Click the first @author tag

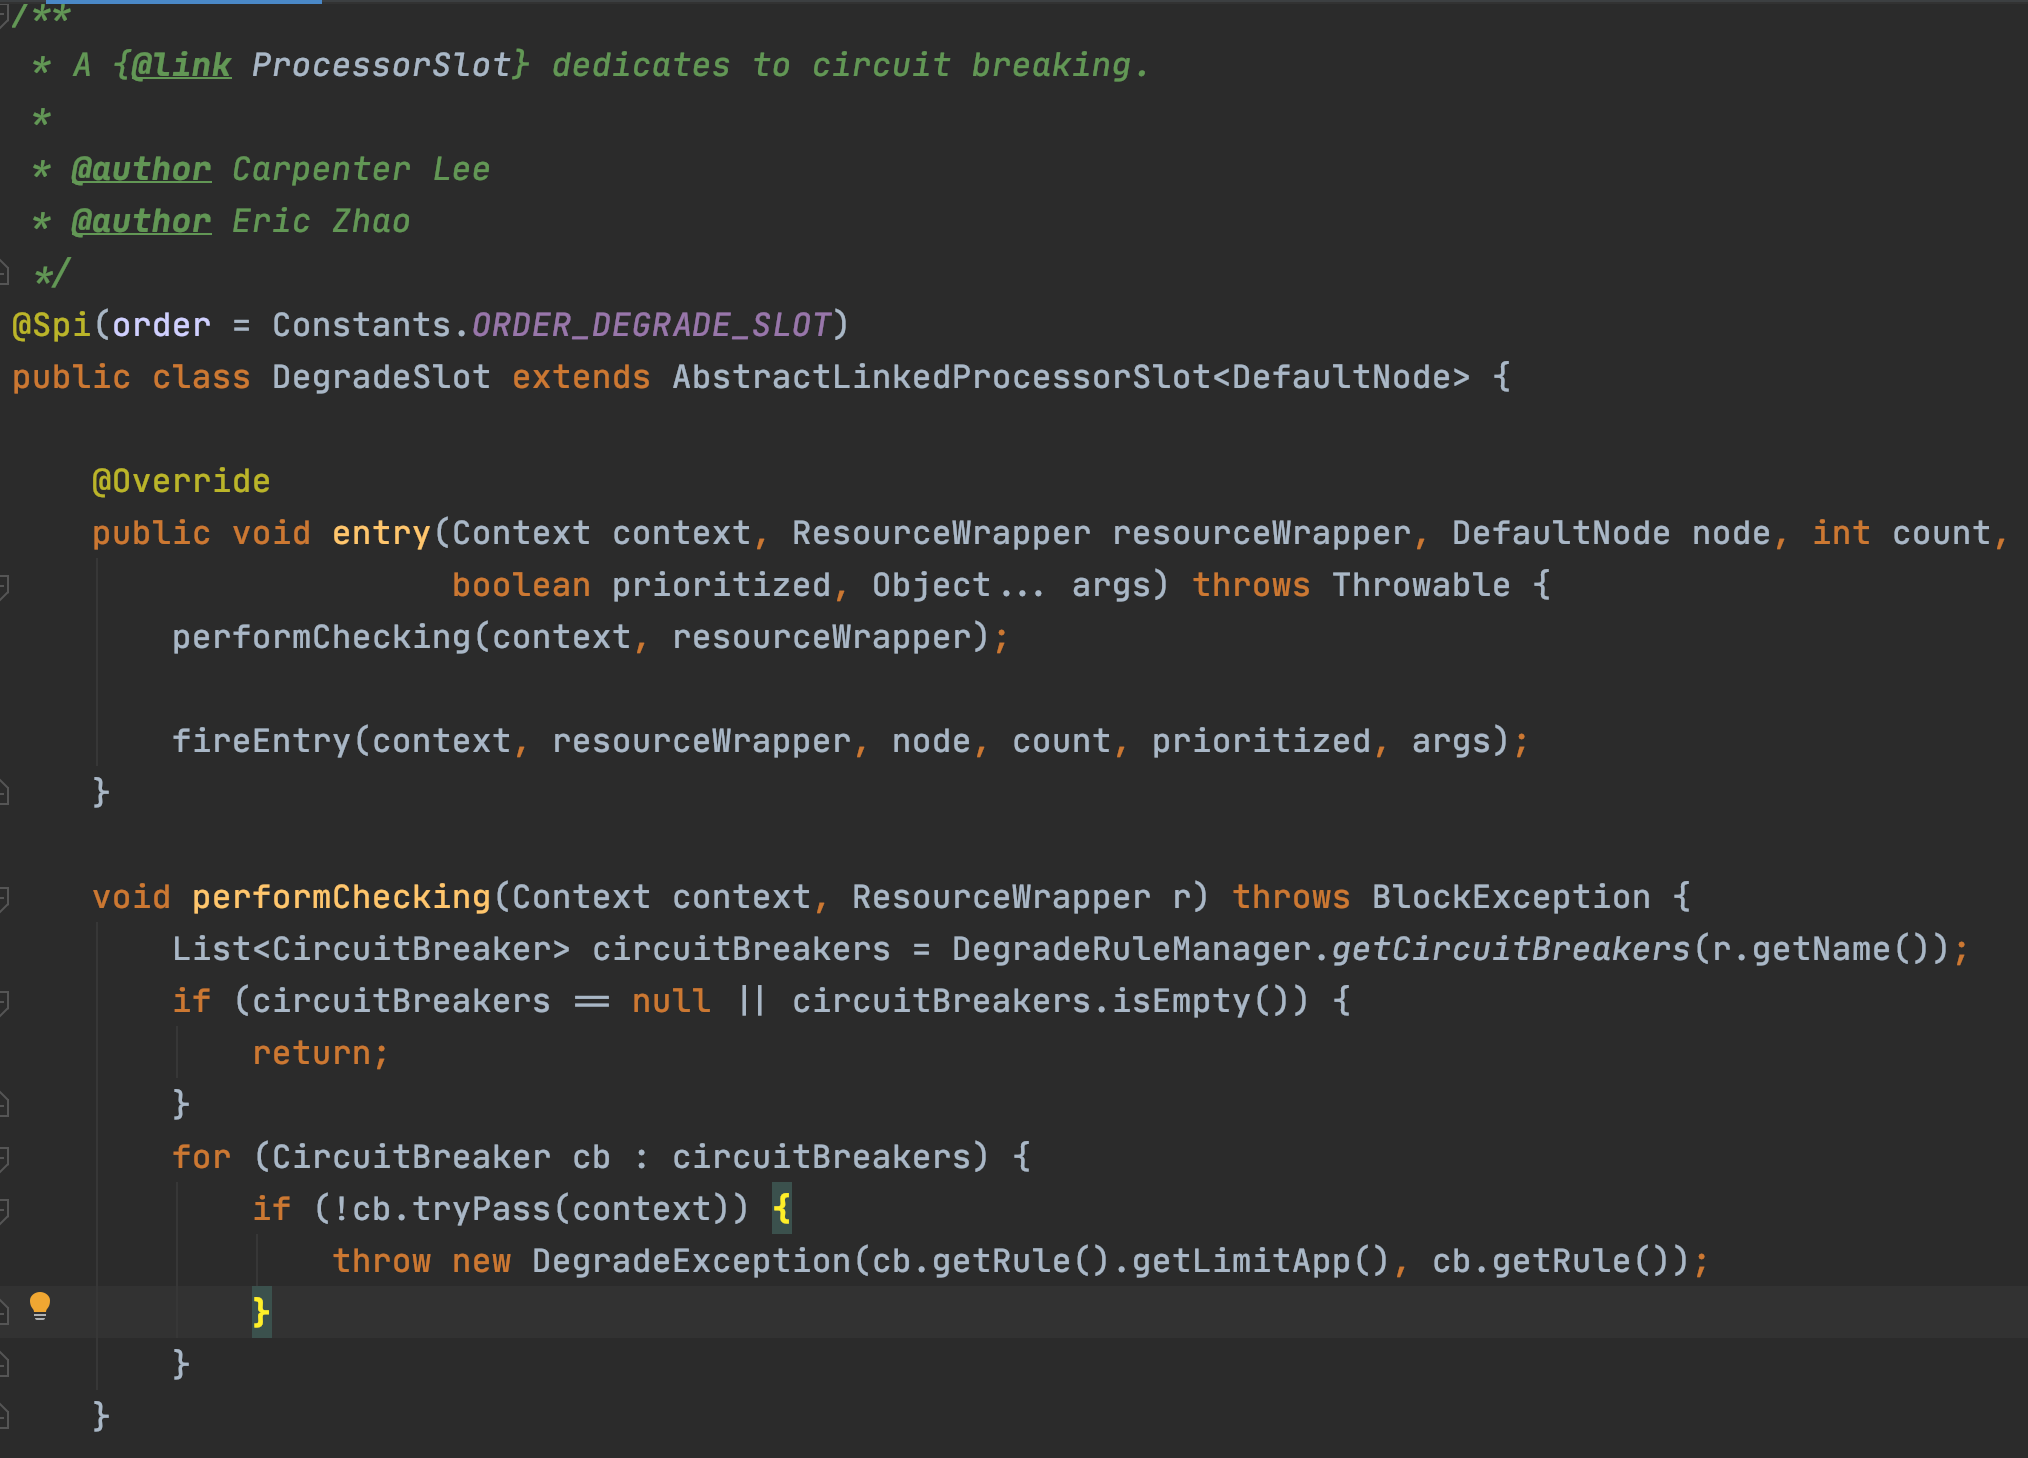tap(141, 170)
